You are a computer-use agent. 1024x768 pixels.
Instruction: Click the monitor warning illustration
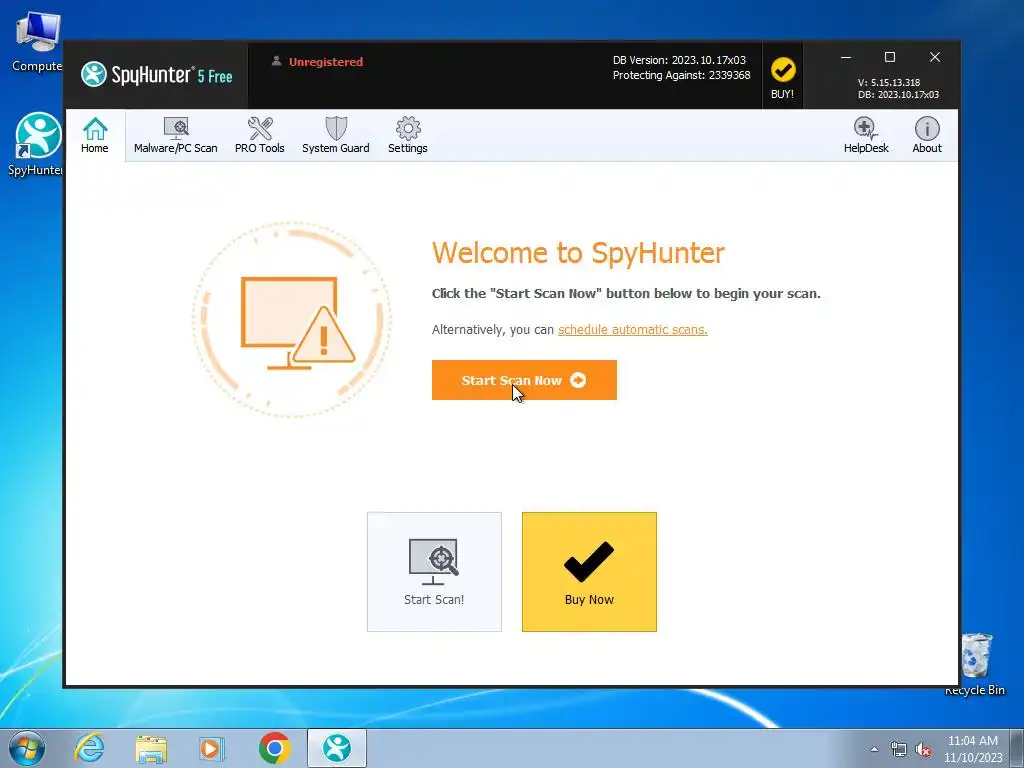292,319
